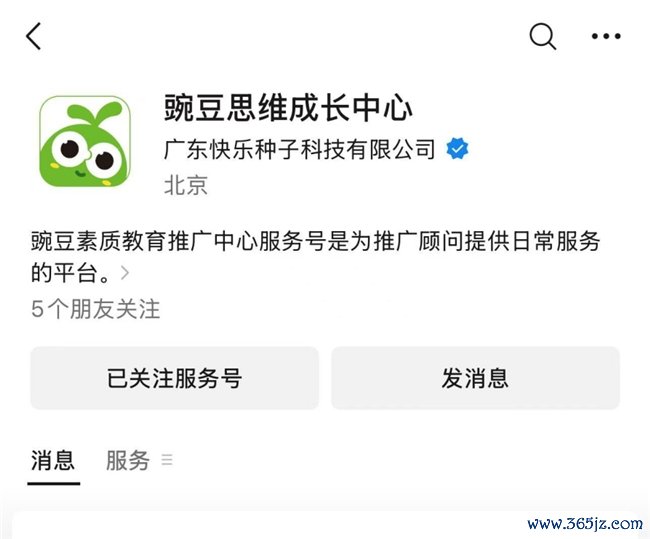This screenshot has height=539, width=650.
Task: Click the 发消息 button
Action: coord(475,378)
